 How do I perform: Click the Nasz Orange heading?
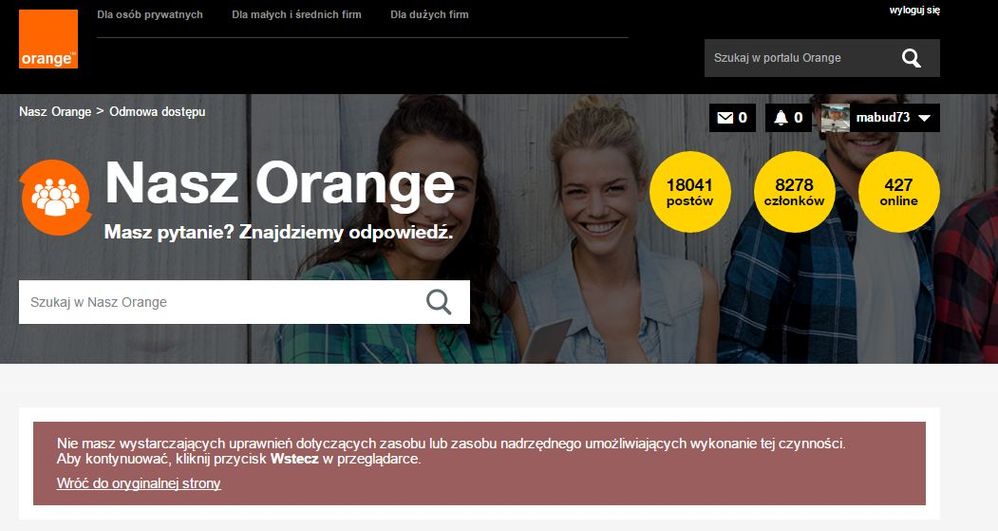[280, 185]
